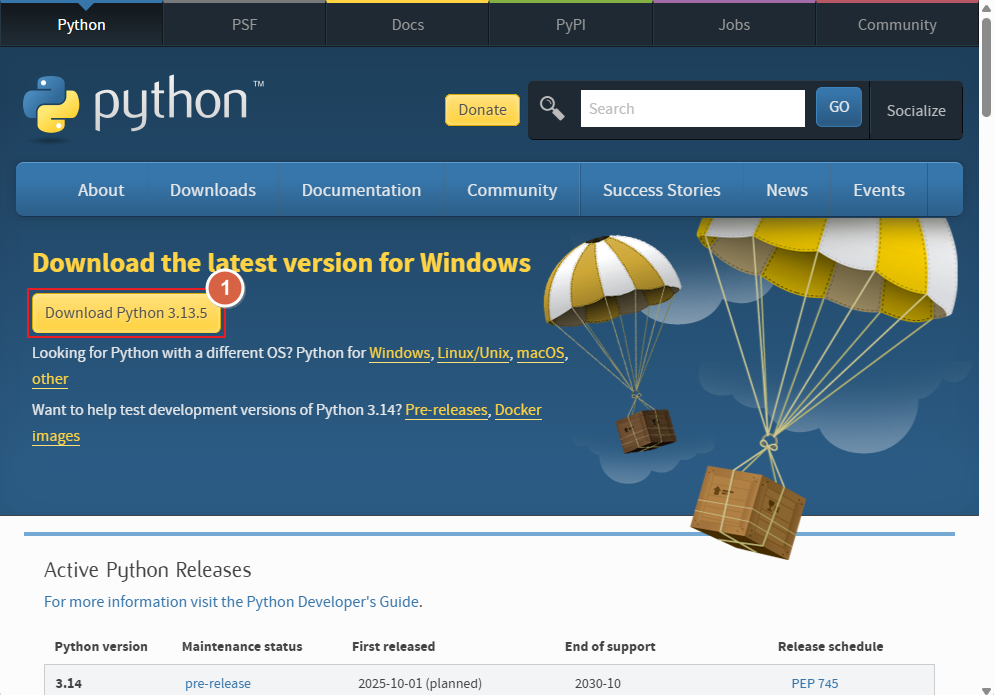
Task: Click the 'Release schedule' column header
Action: pos(830,646)
